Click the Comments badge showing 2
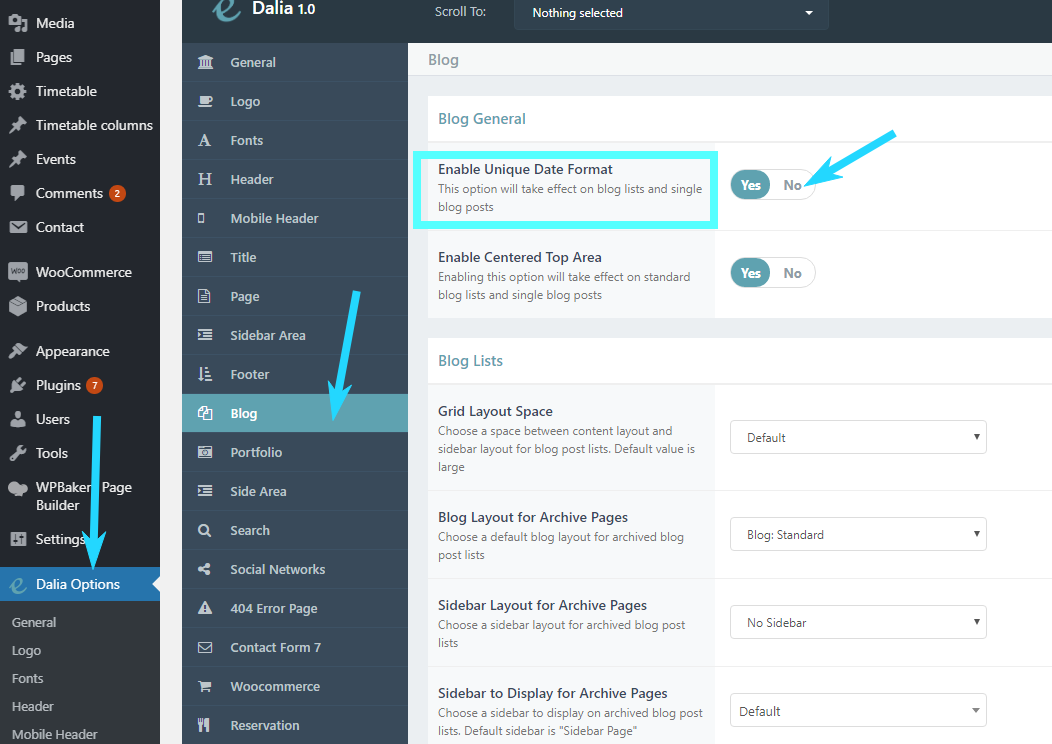 [117, 193]
